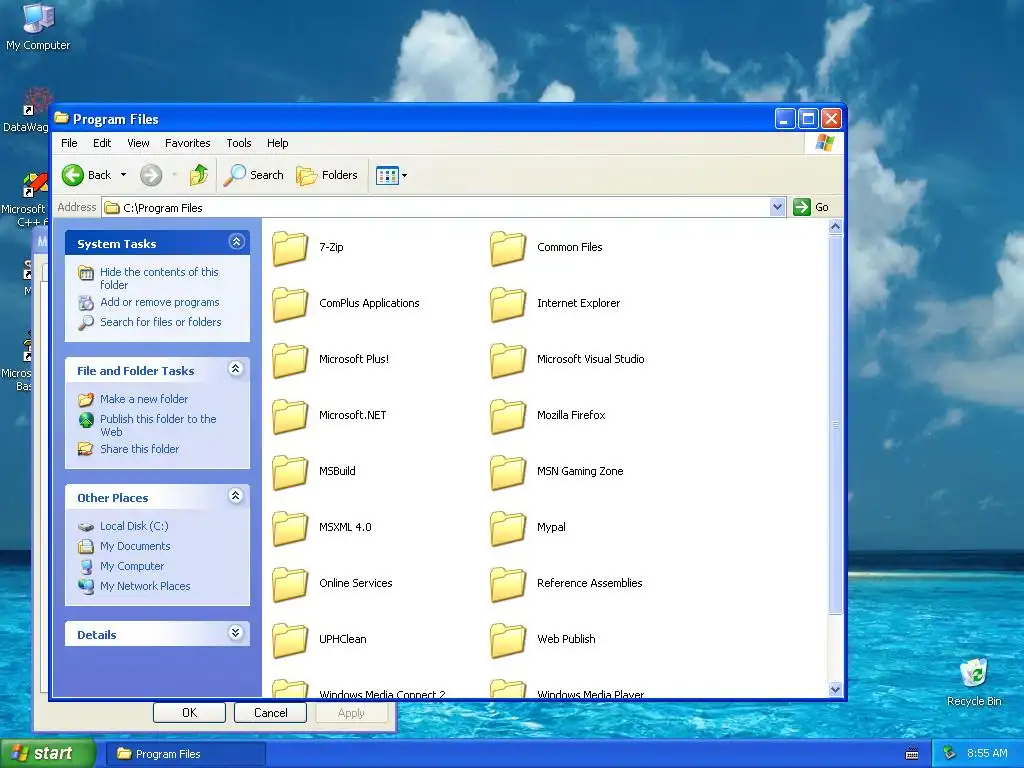Image resolution: width=1024 pixels, height=768 pixels.
Task: Open the View menu
Action: point(138,143)
